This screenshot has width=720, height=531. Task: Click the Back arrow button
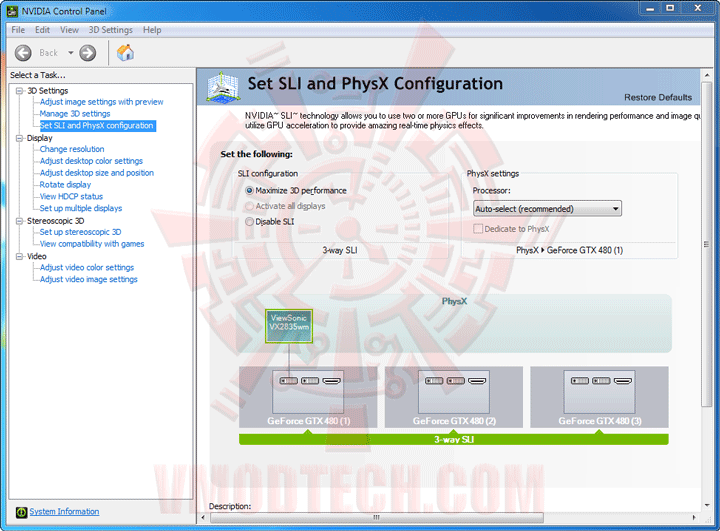click(x=23, y=53)
